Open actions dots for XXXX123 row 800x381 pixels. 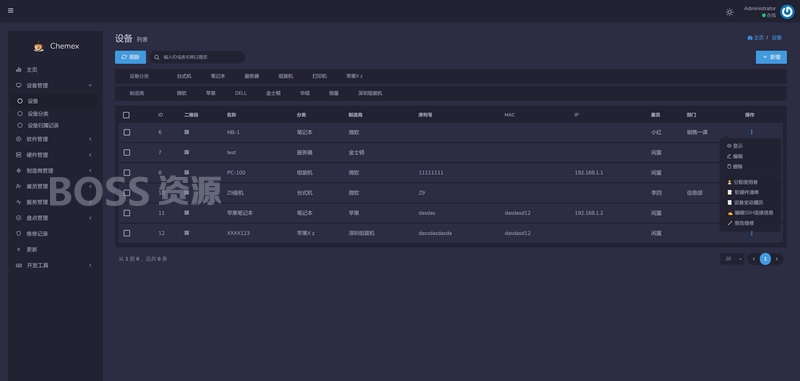pyautogui.click(x=752, y=233)
